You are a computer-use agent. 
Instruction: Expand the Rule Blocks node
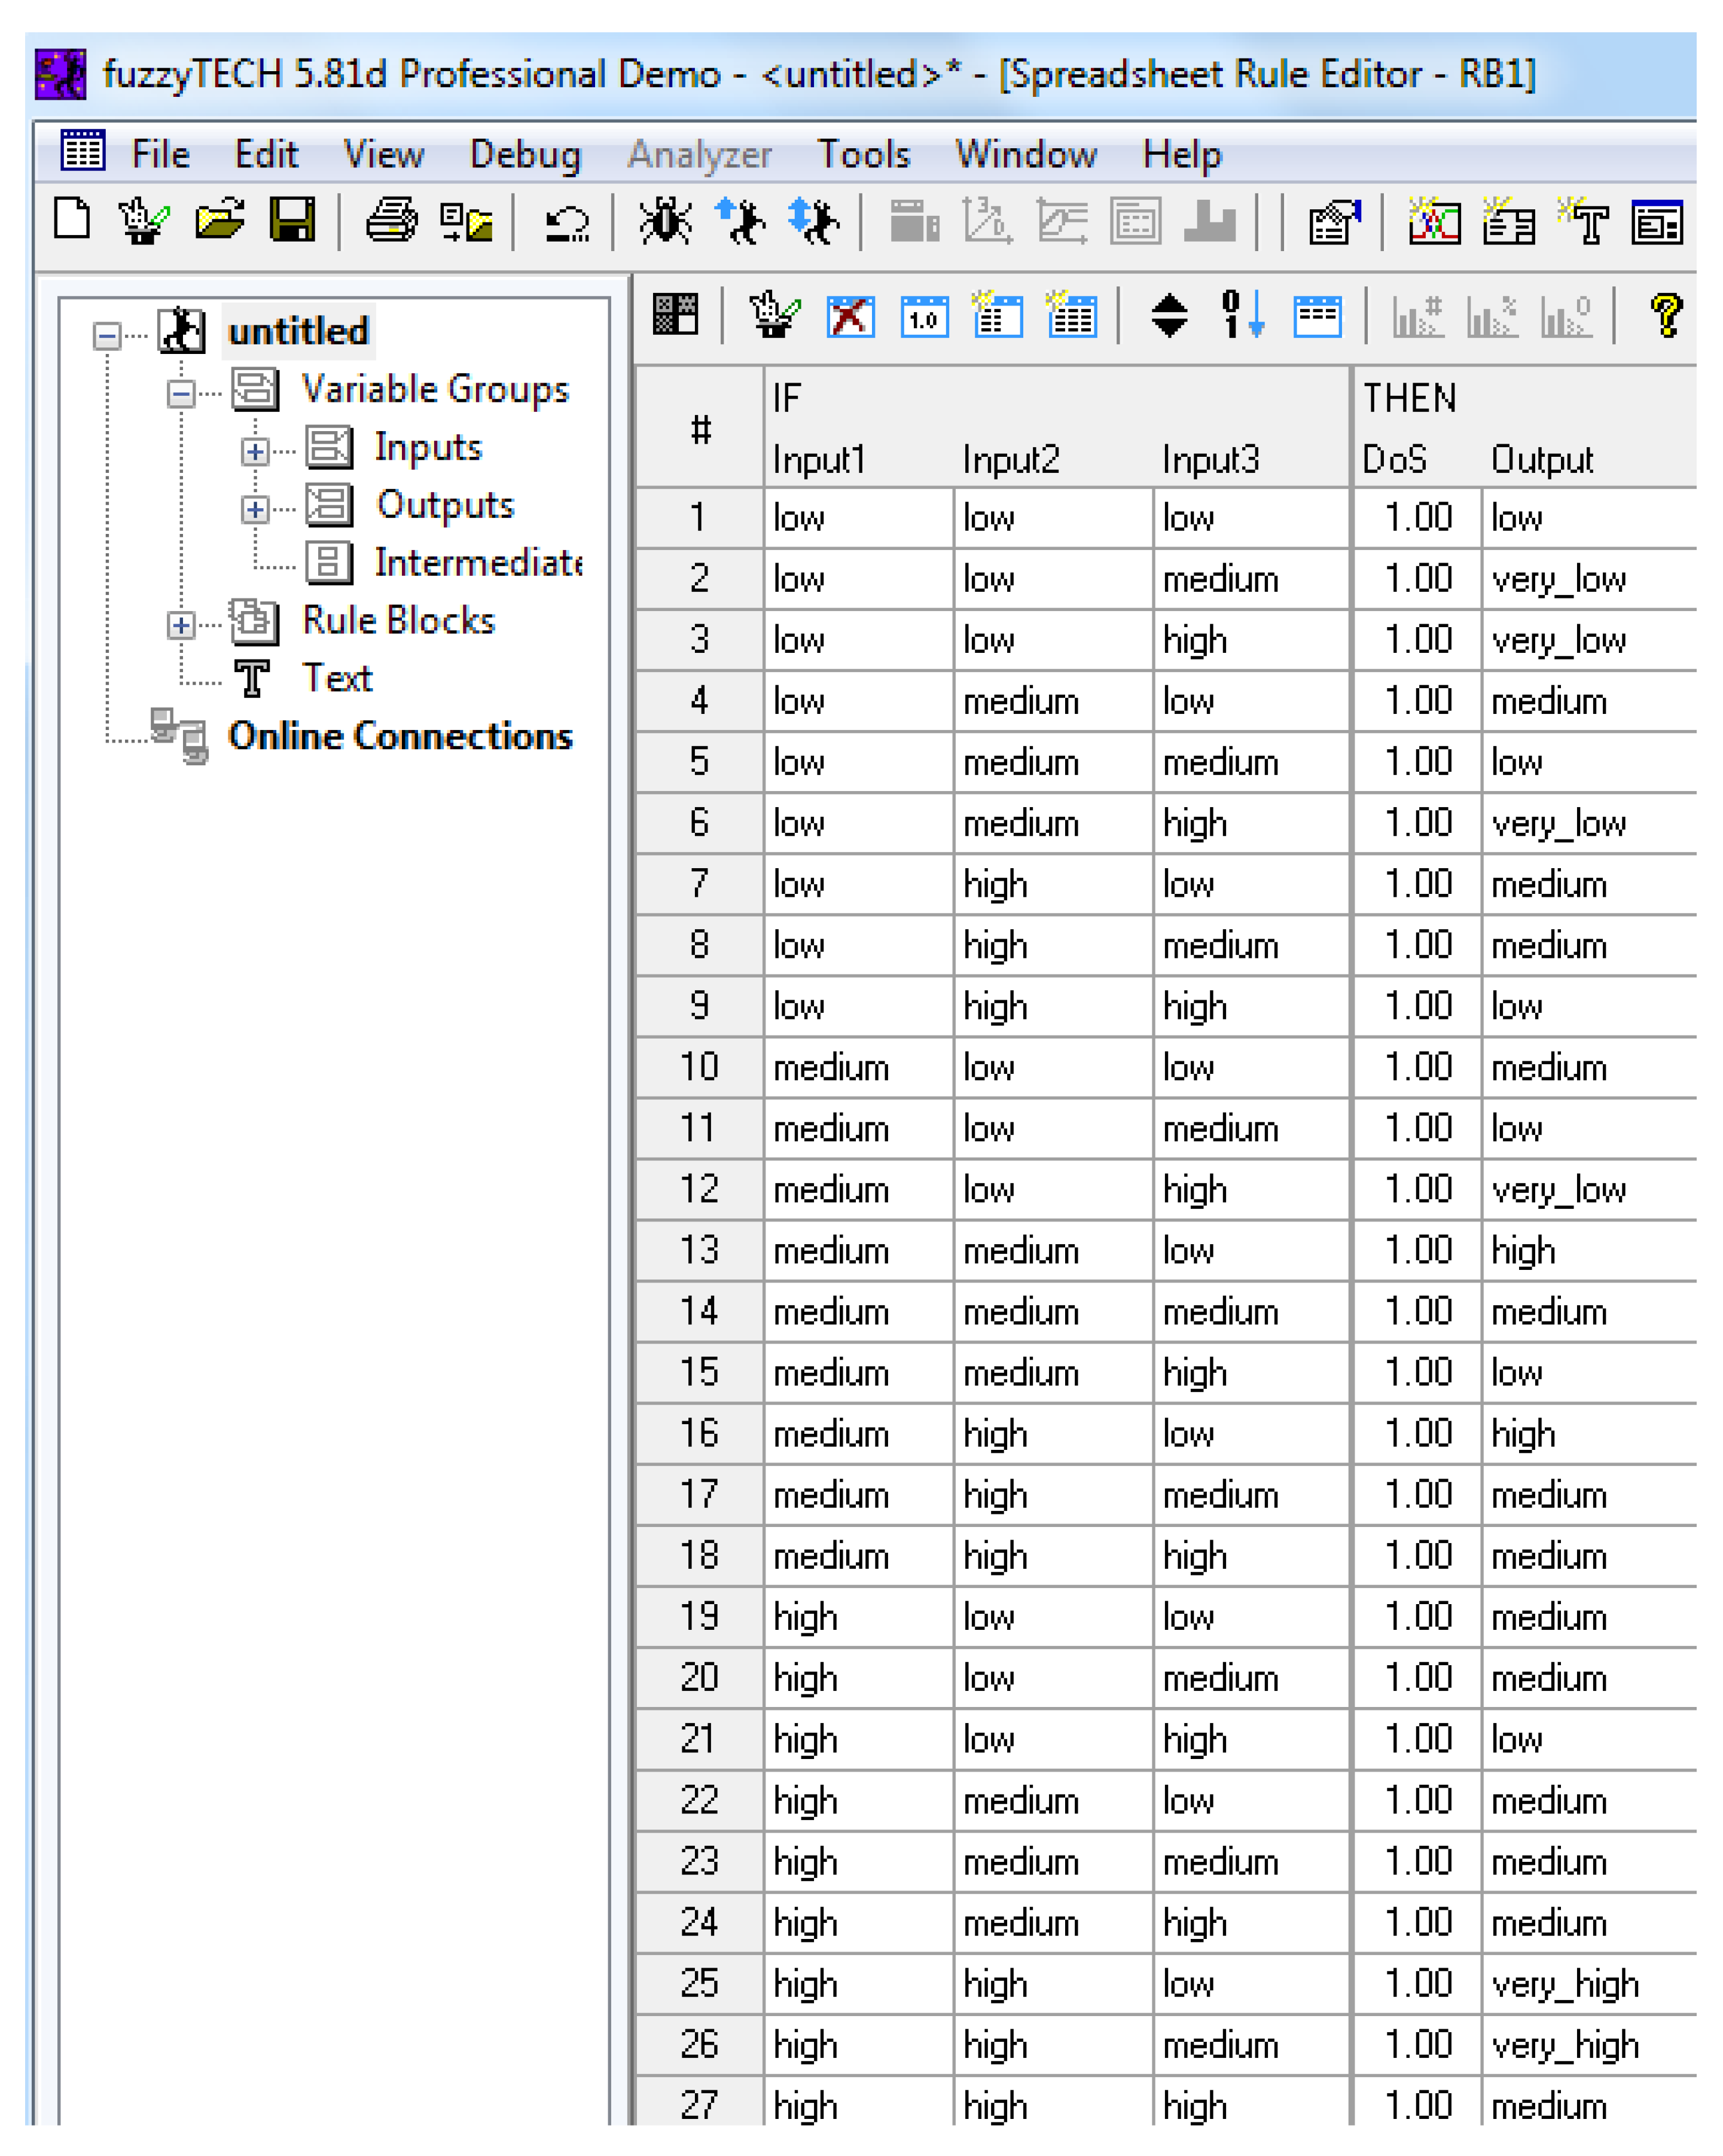181,626
